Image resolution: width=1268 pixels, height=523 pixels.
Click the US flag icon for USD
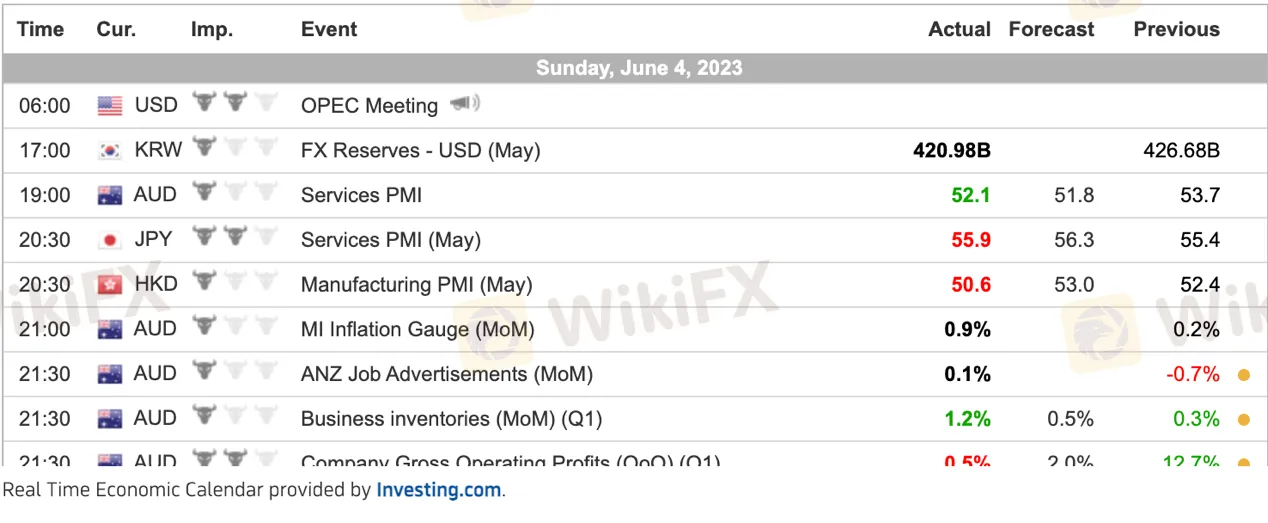[x=110, y=105]
